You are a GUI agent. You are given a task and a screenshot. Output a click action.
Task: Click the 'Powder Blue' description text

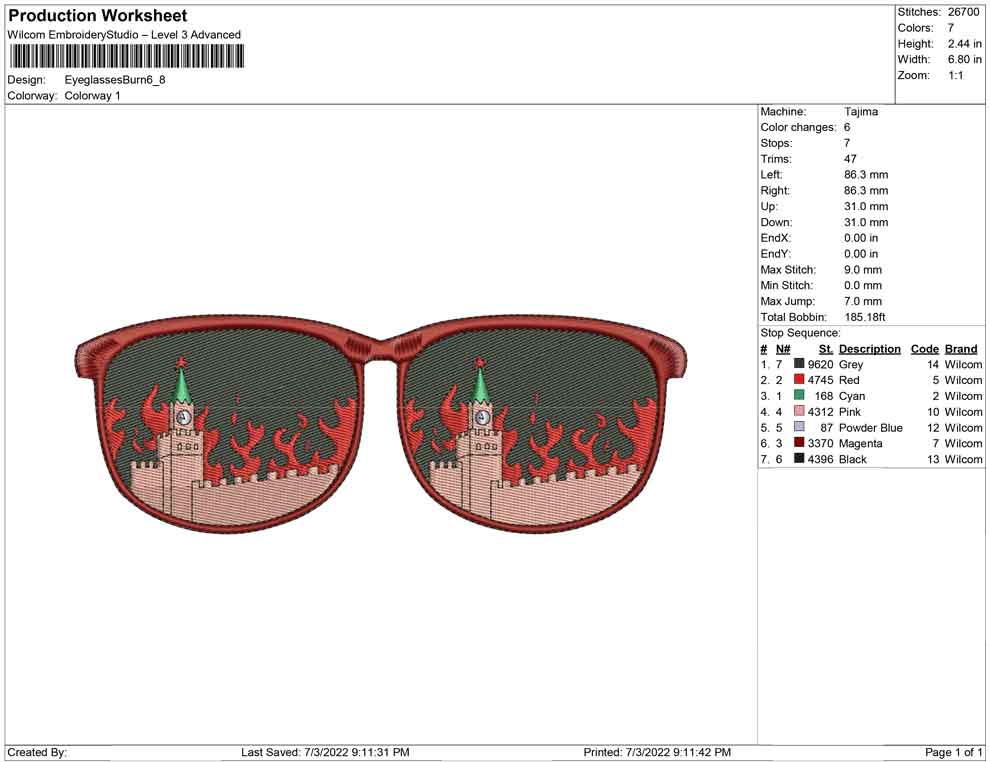pos(870,427)
